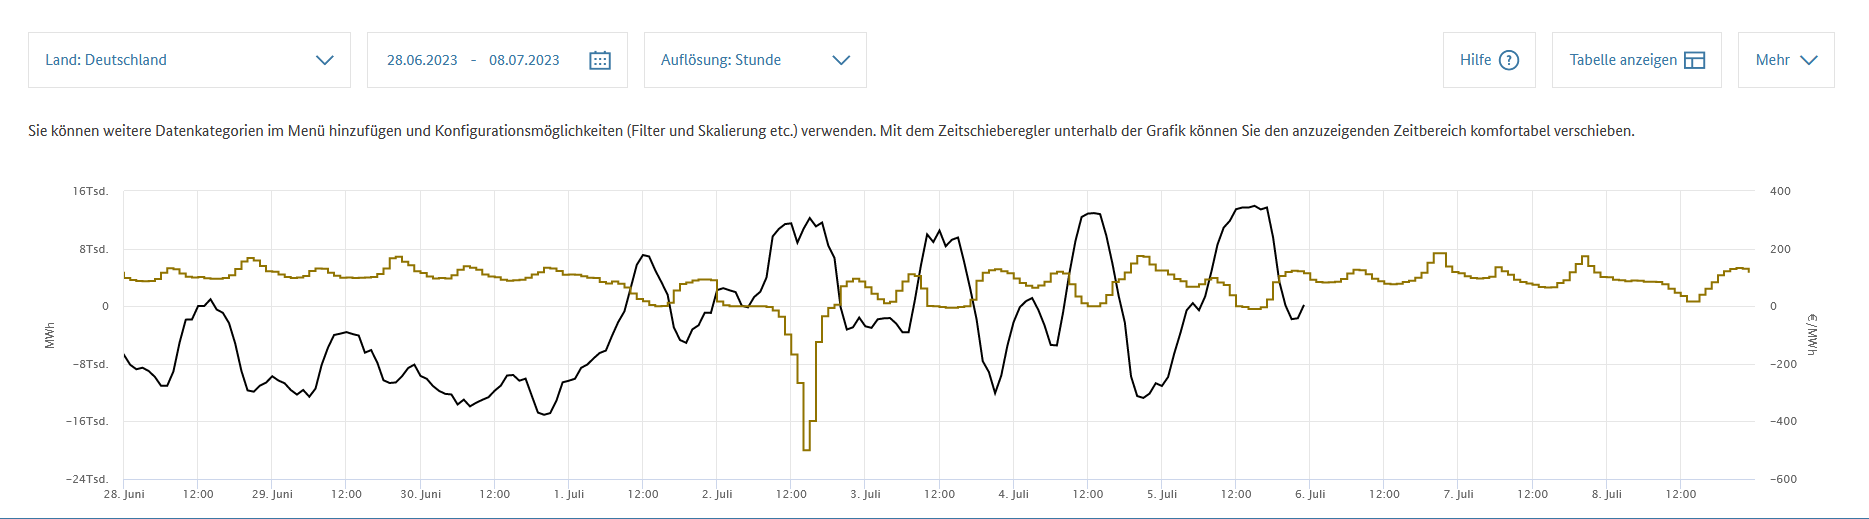Viewport: 1869px width, 519px height.
Task: Expand the Auflösung dropdown chevron arrow
Action: pos(841,60)
